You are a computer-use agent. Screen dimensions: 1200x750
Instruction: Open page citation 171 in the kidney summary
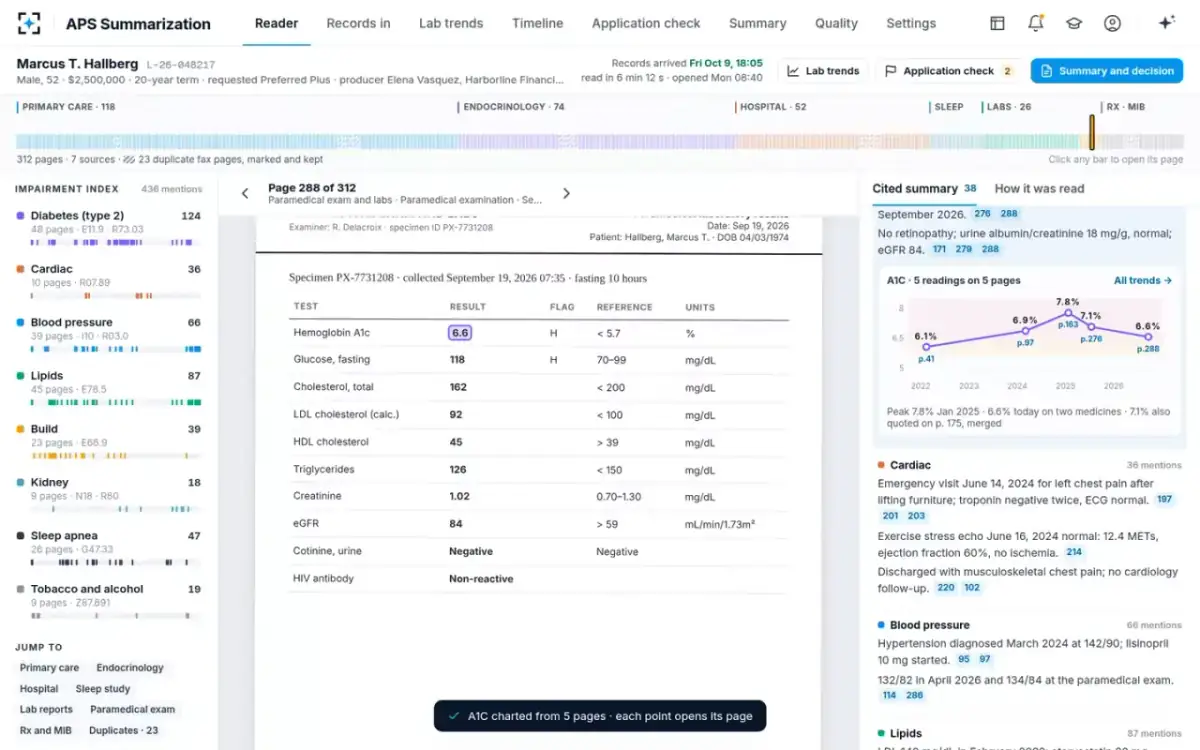(939, 249)
